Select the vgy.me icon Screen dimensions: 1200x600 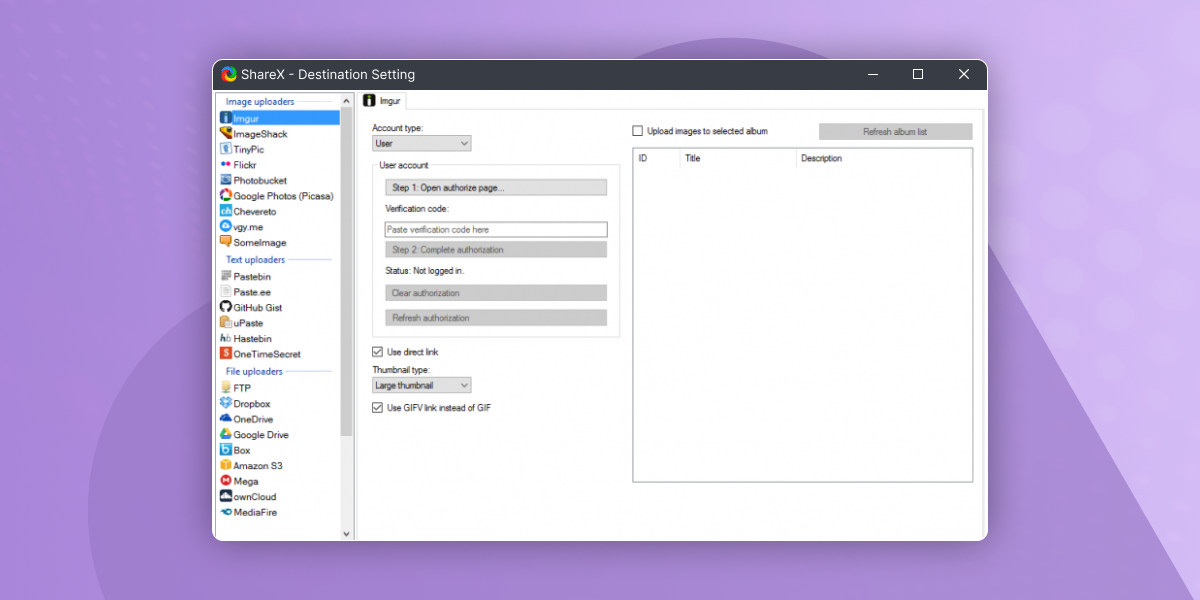[x=226, y=227]
